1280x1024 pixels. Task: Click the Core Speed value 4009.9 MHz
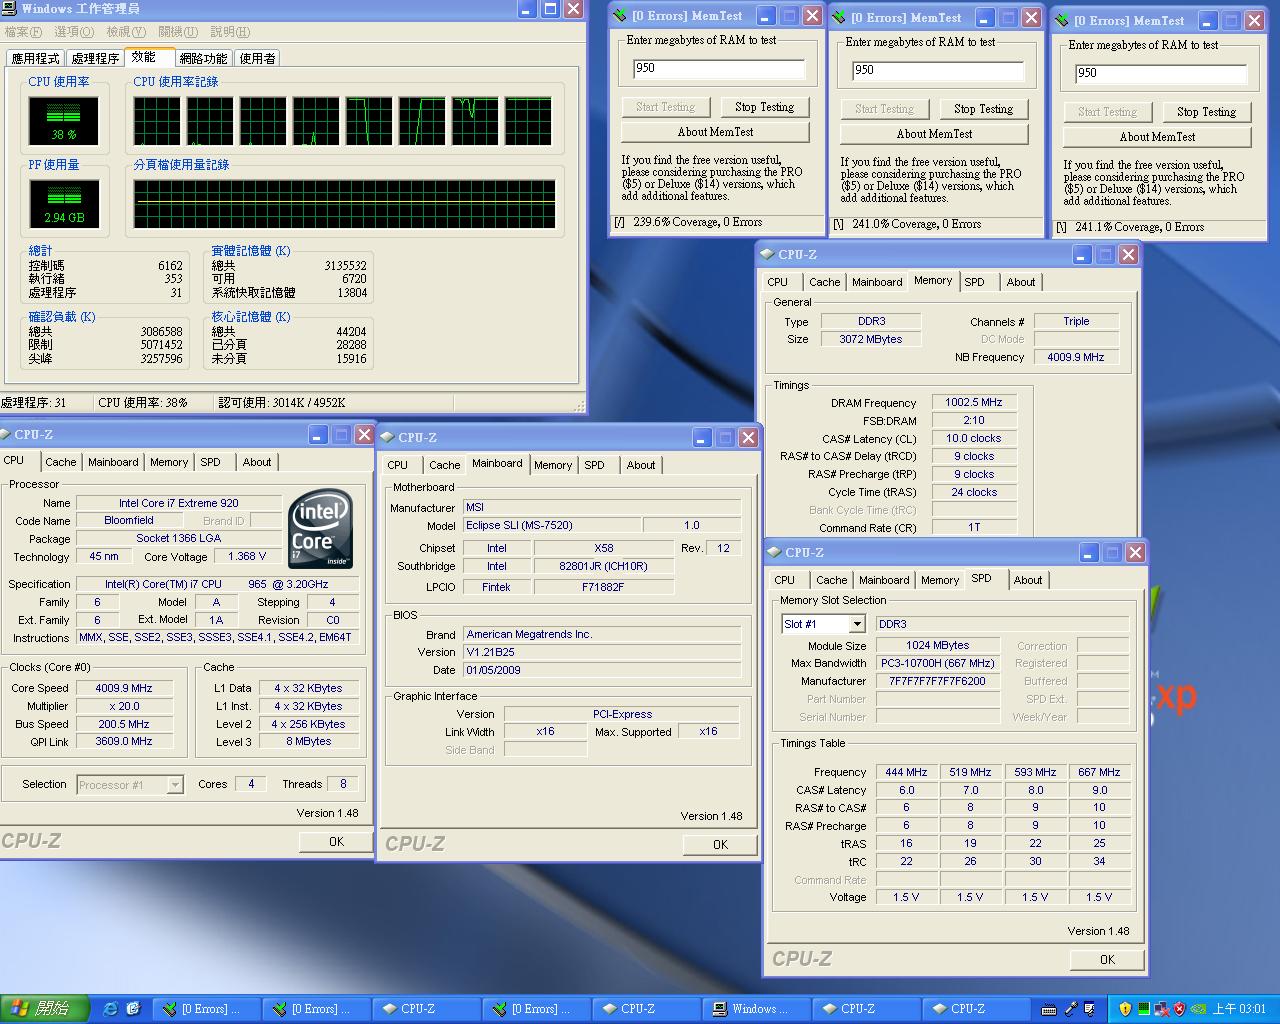coord(124,688)
